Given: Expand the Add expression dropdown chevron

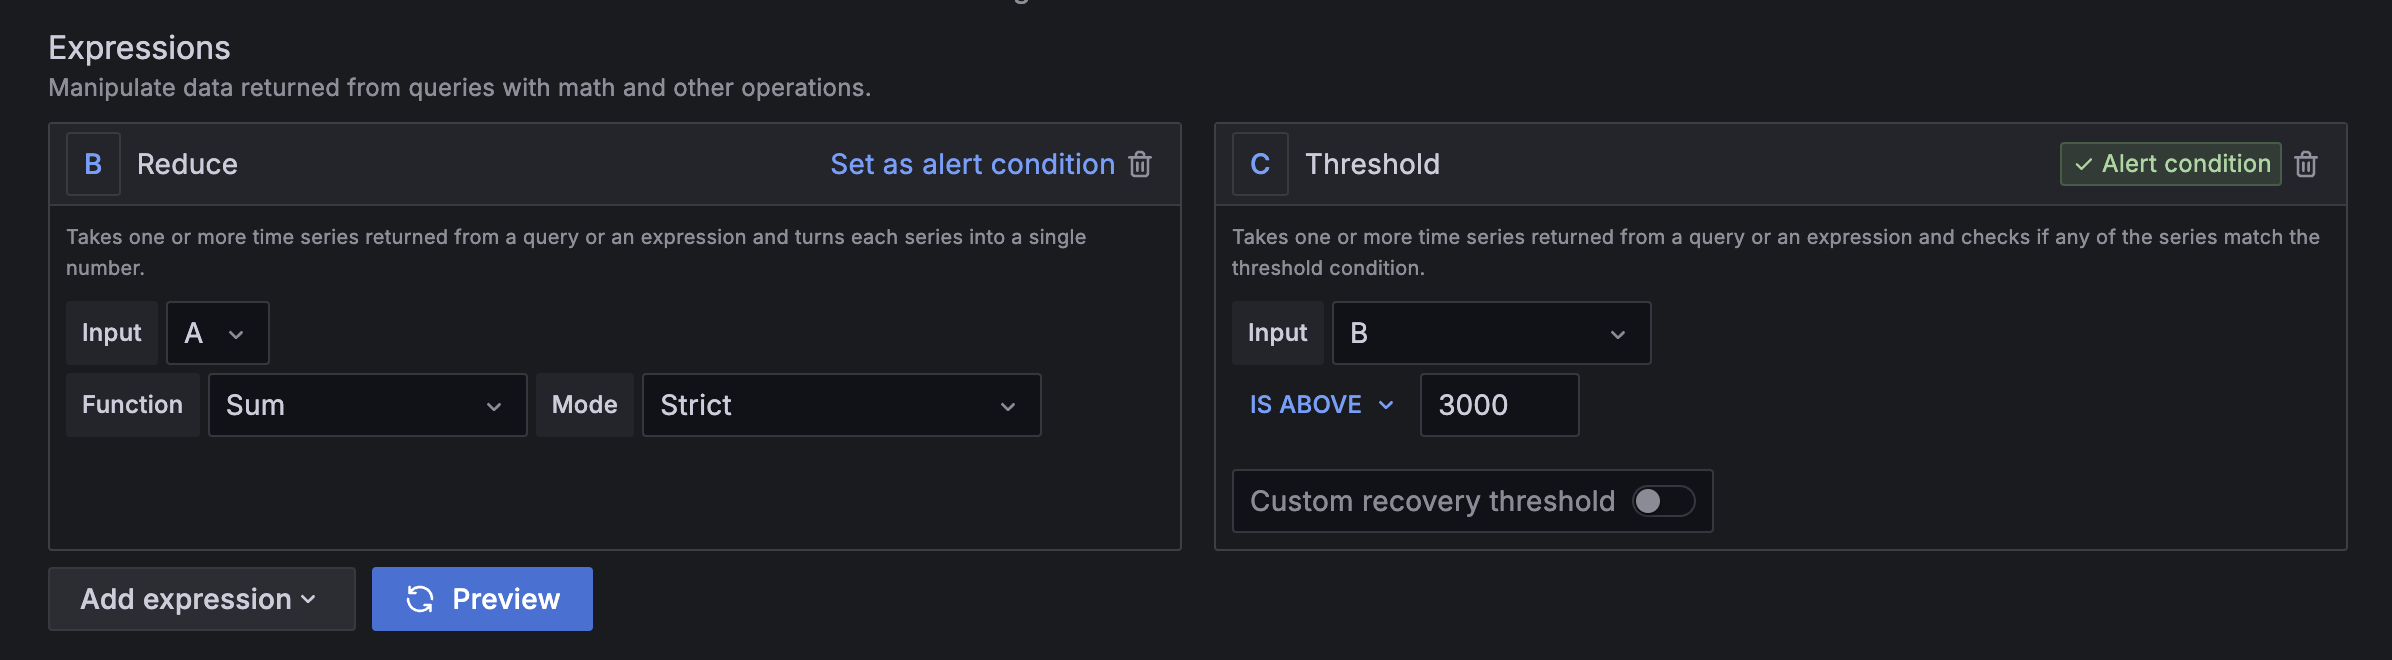Looking at the screenshot, I should click(308, 599).
